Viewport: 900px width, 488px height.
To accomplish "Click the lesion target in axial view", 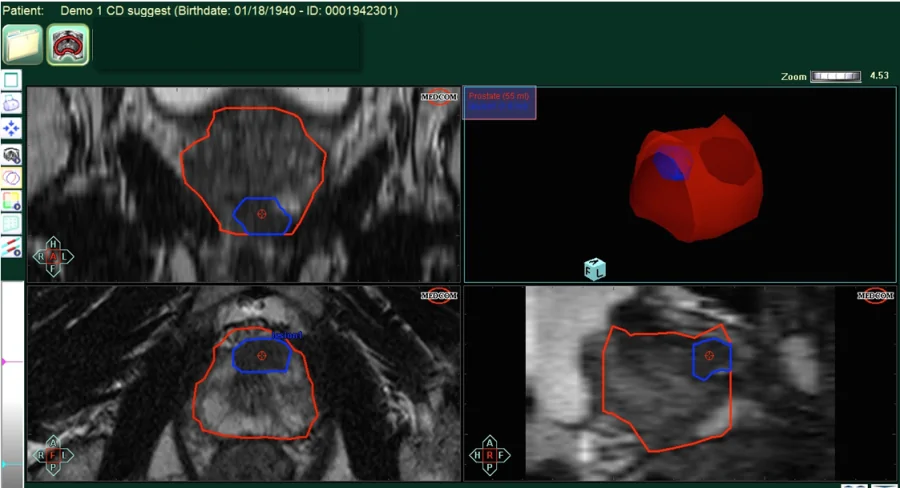I will pyautogui.click(x=261, y=355).
